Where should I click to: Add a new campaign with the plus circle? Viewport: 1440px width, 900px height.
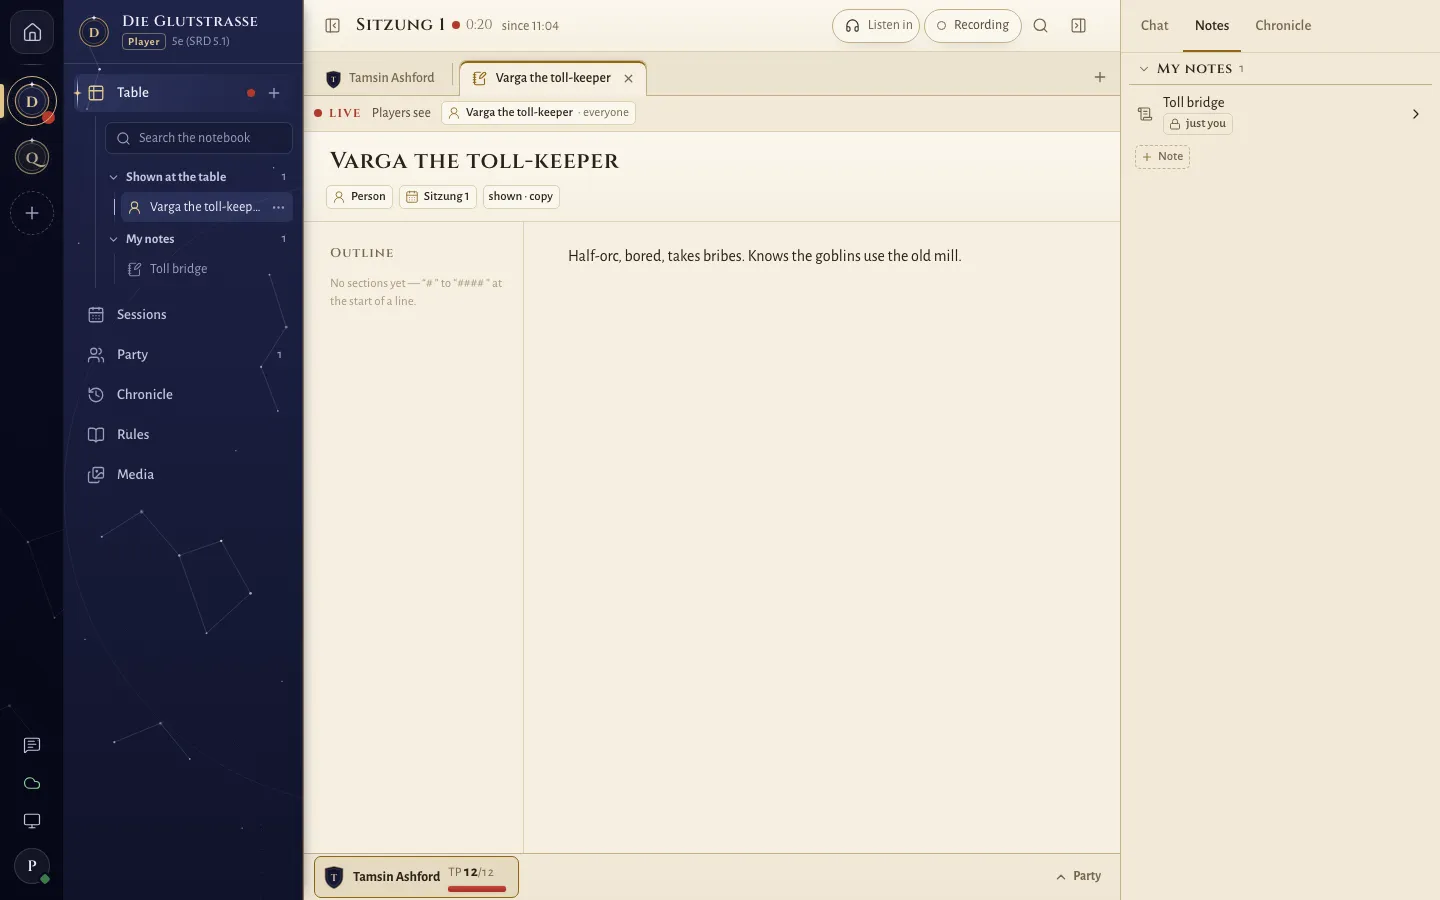click(x=32, y=213)
